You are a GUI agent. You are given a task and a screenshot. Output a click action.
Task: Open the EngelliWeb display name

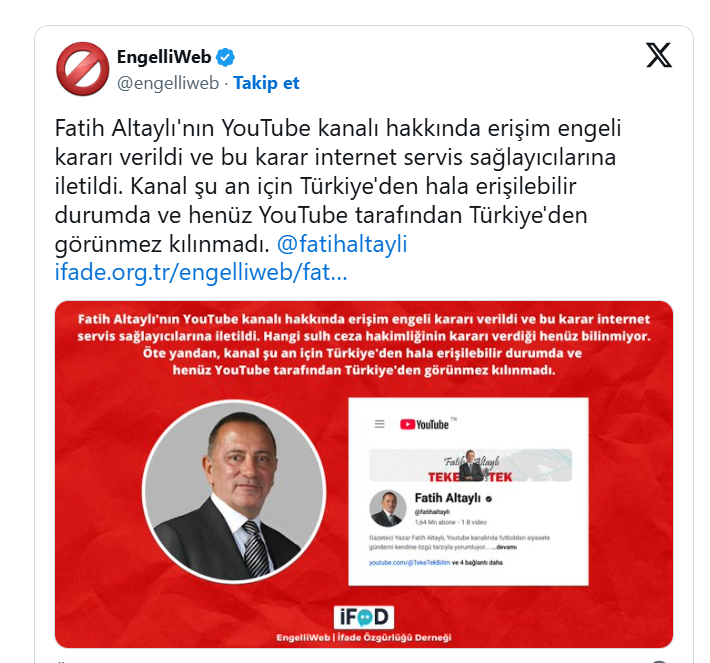coord(164,57)
